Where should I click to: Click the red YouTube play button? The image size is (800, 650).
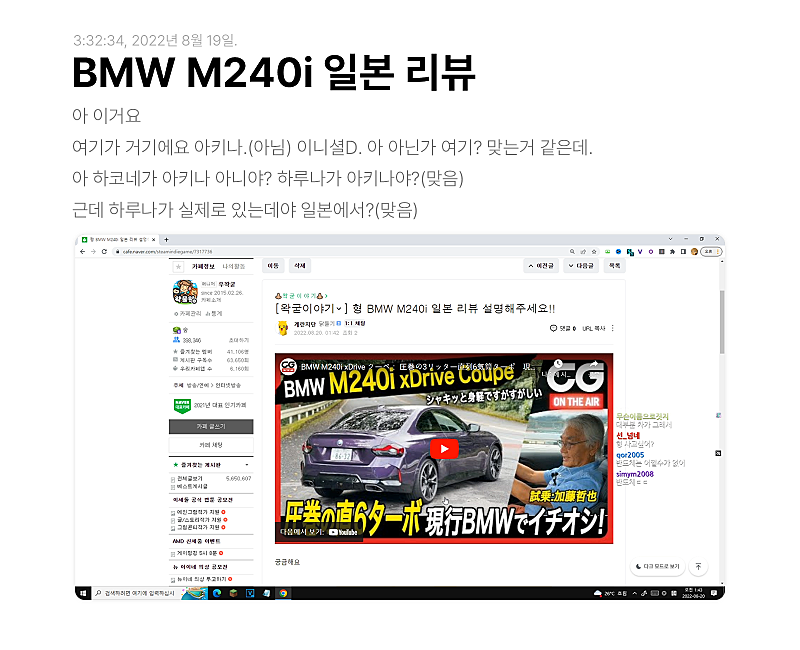click(444, 449)
